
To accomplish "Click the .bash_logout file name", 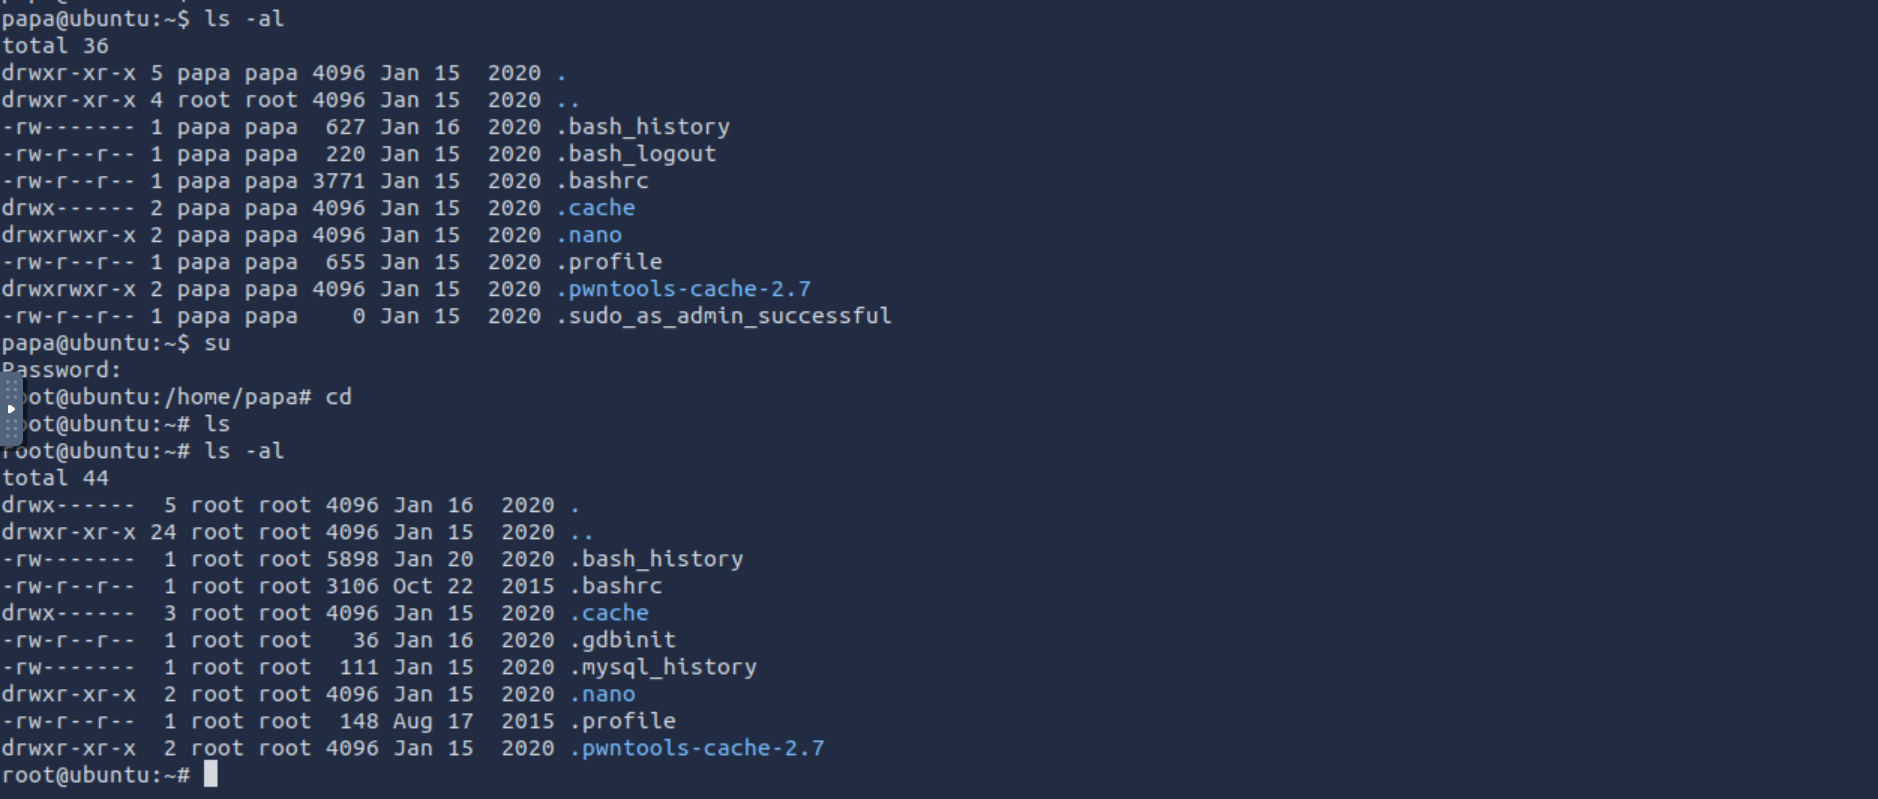I will (x=636, y=154).
